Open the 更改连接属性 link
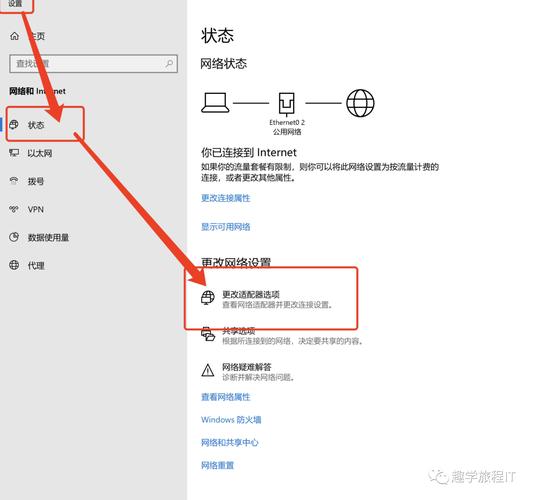The height and width of the screenshot is (500, 533). pyautogui.click(x=225, y=198)
